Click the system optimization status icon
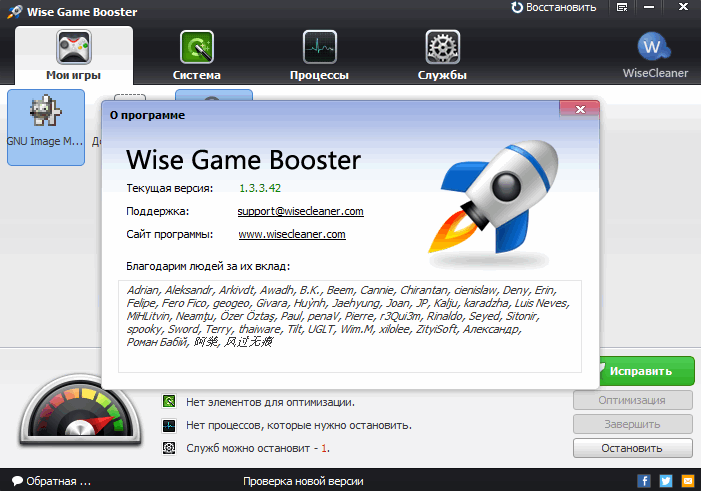 tap(169, 401)
